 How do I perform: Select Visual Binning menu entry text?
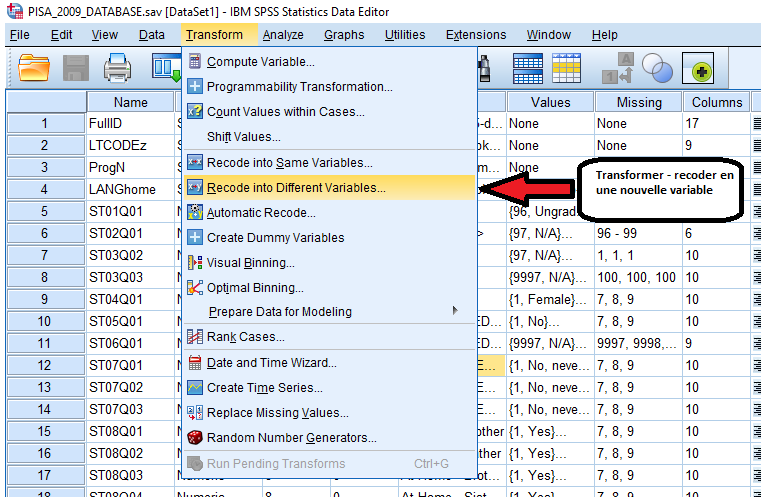250,263
